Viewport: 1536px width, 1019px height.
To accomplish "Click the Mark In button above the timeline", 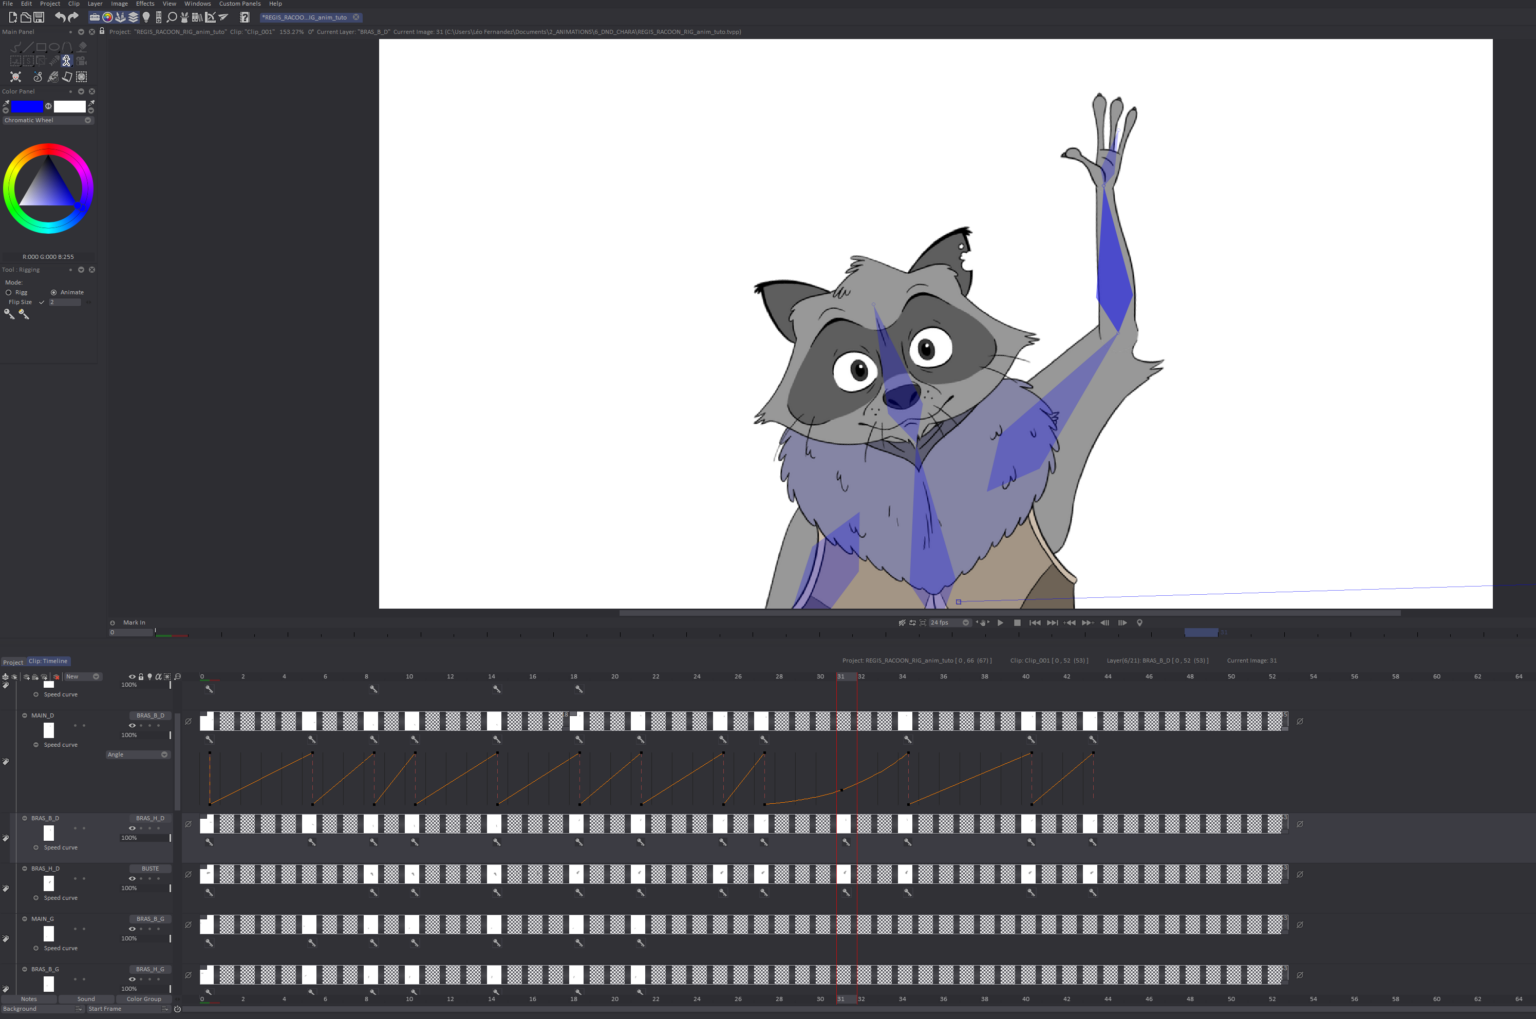I will coord(132,621).
